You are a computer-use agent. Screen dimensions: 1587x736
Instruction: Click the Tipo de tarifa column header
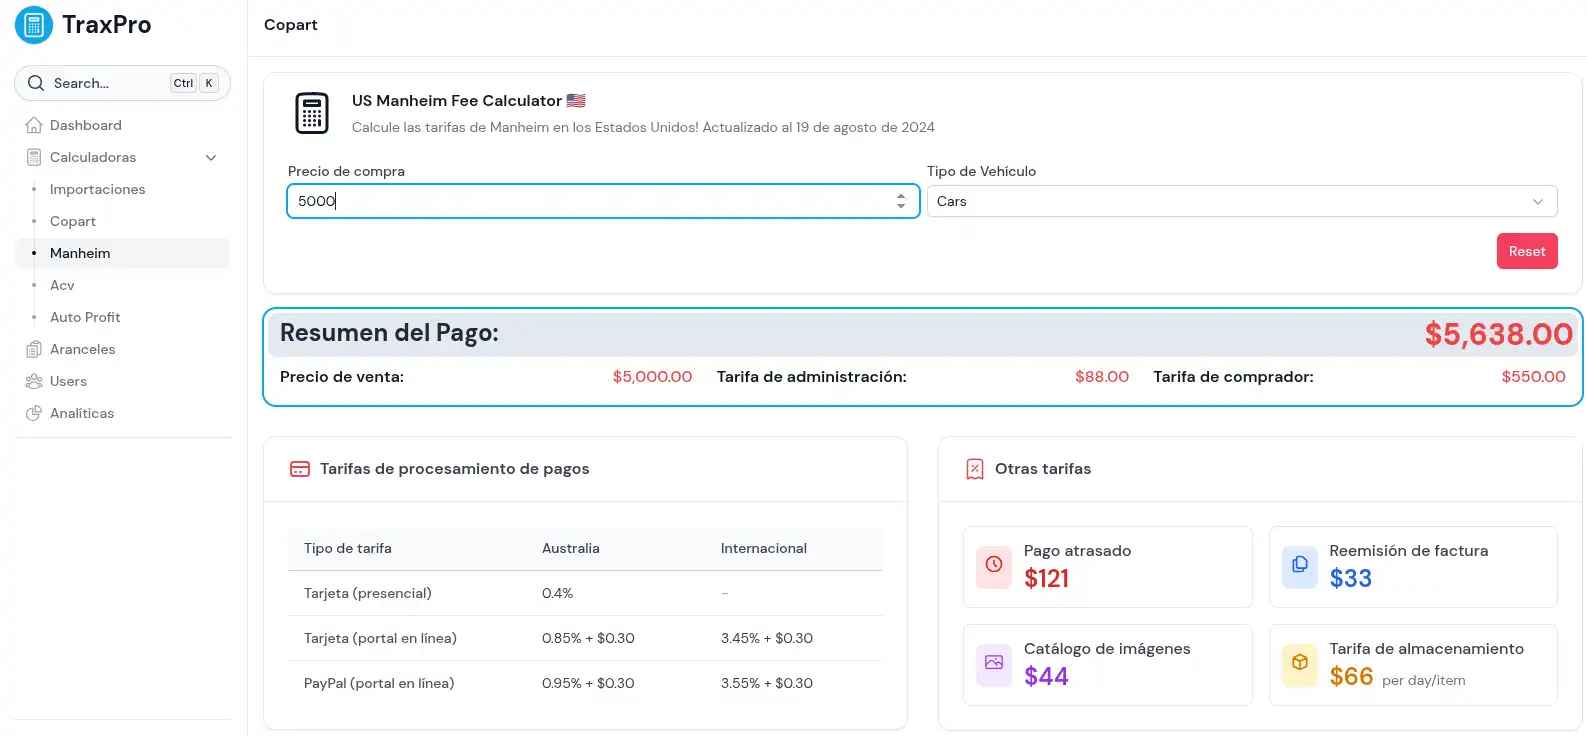348,548
